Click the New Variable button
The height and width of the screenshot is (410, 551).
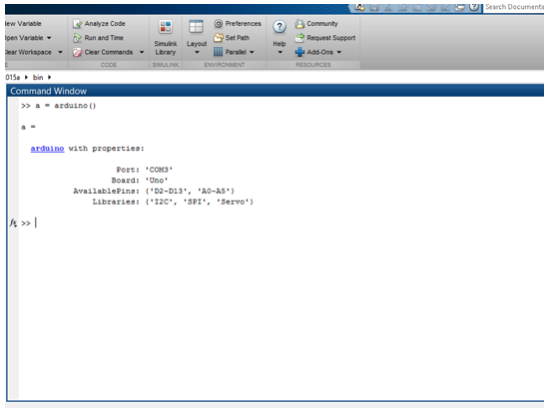click(x=23, y=24)
